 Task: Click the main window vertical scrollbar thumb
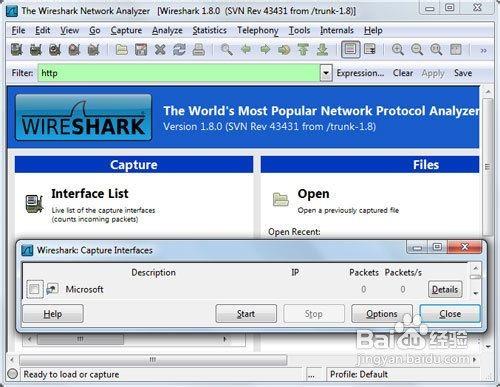point(487,167)
